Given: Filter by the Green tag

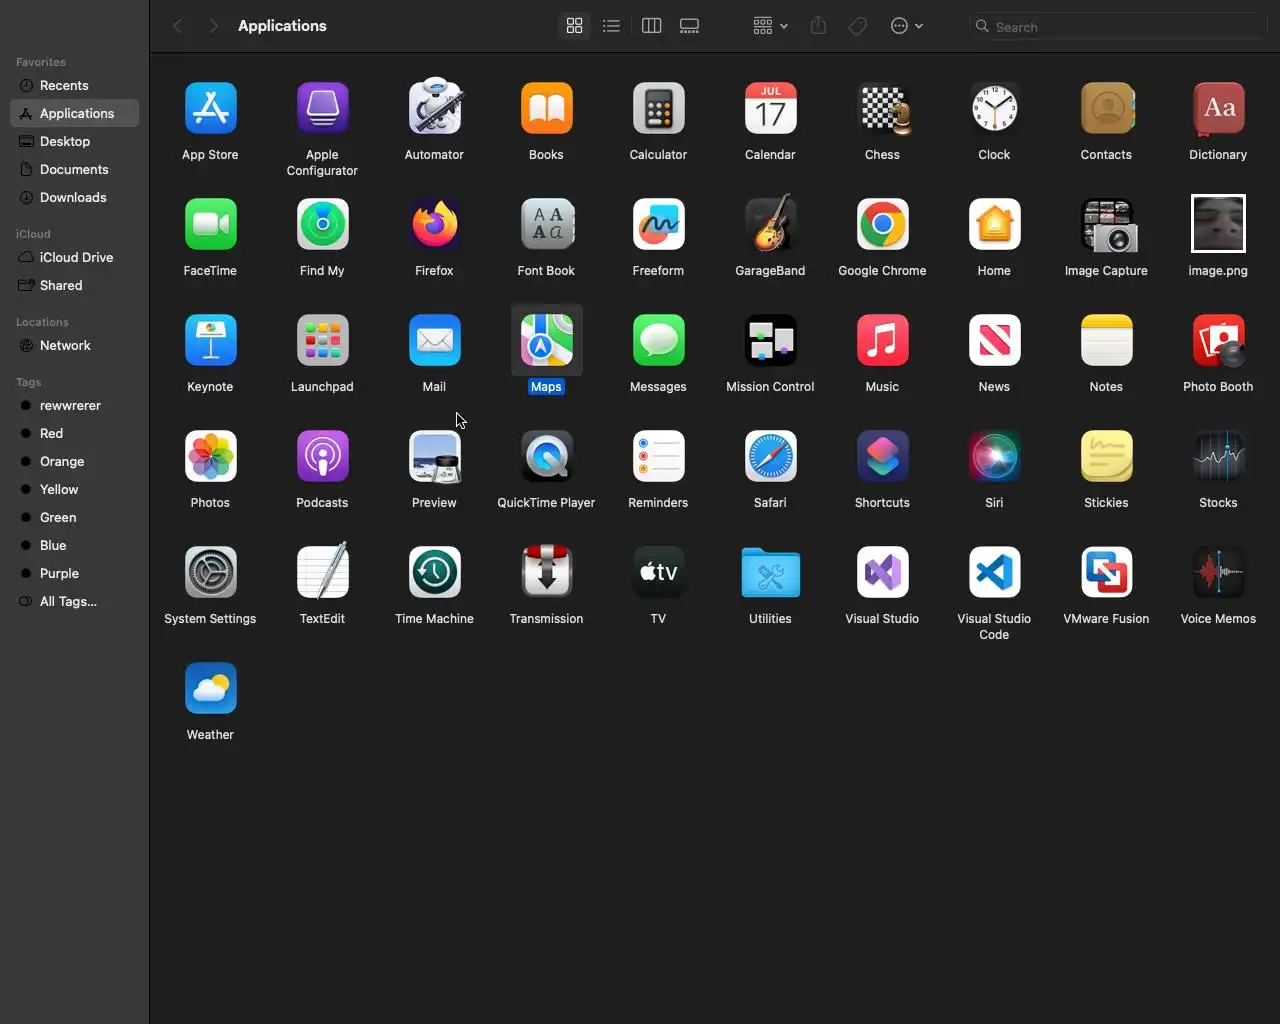Looking at the screenshot, I should (x=74, y=518).
